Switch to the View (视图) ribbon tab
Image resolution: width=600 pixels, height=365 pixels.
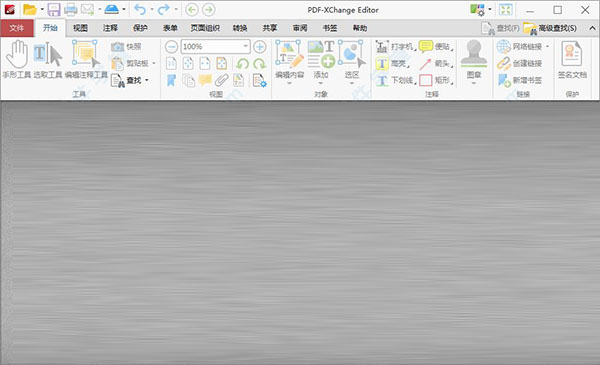coord(80,28)
